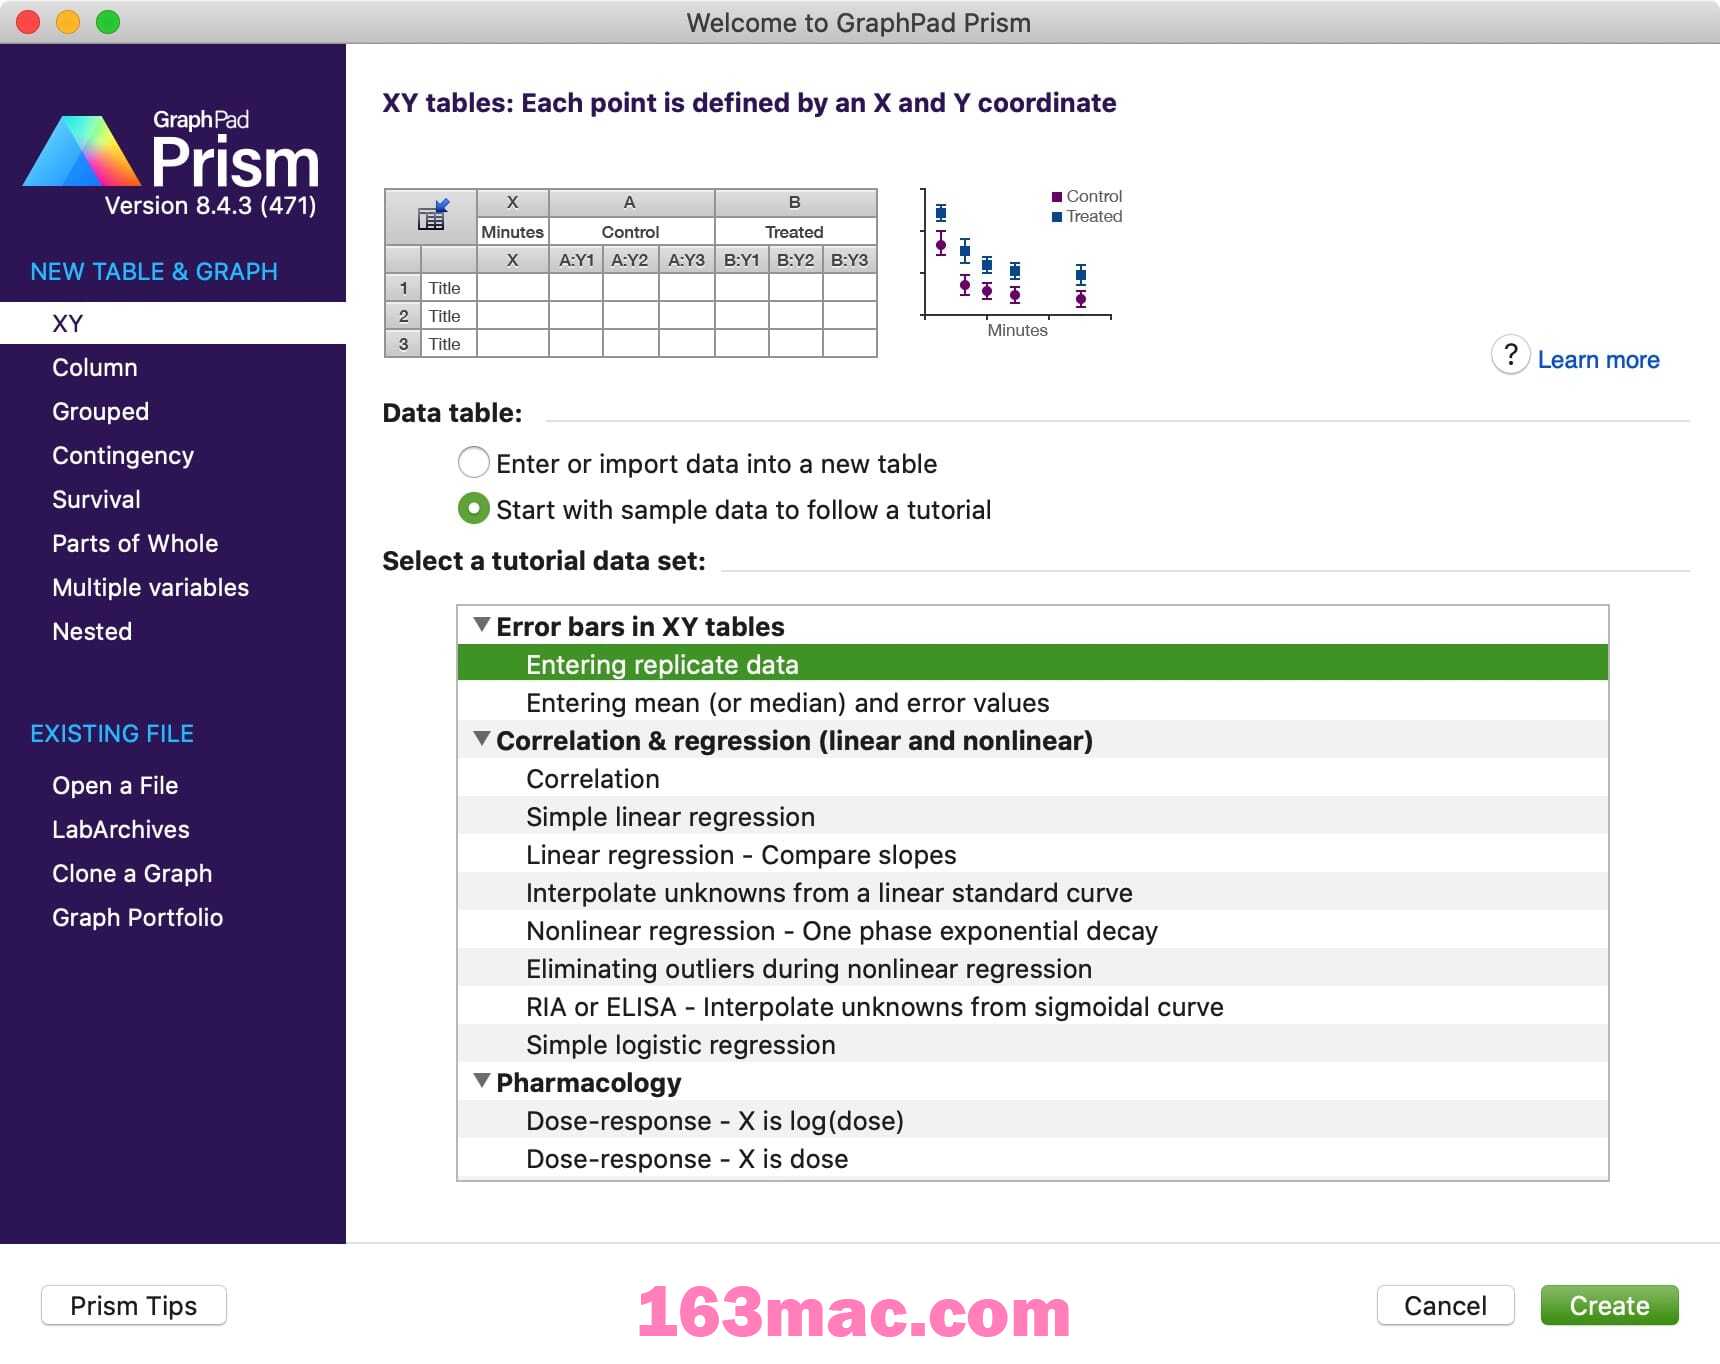Click the EXISTING FILE heading
This screenshot has width=1720, height=1364.
click(x=112, y=733)
